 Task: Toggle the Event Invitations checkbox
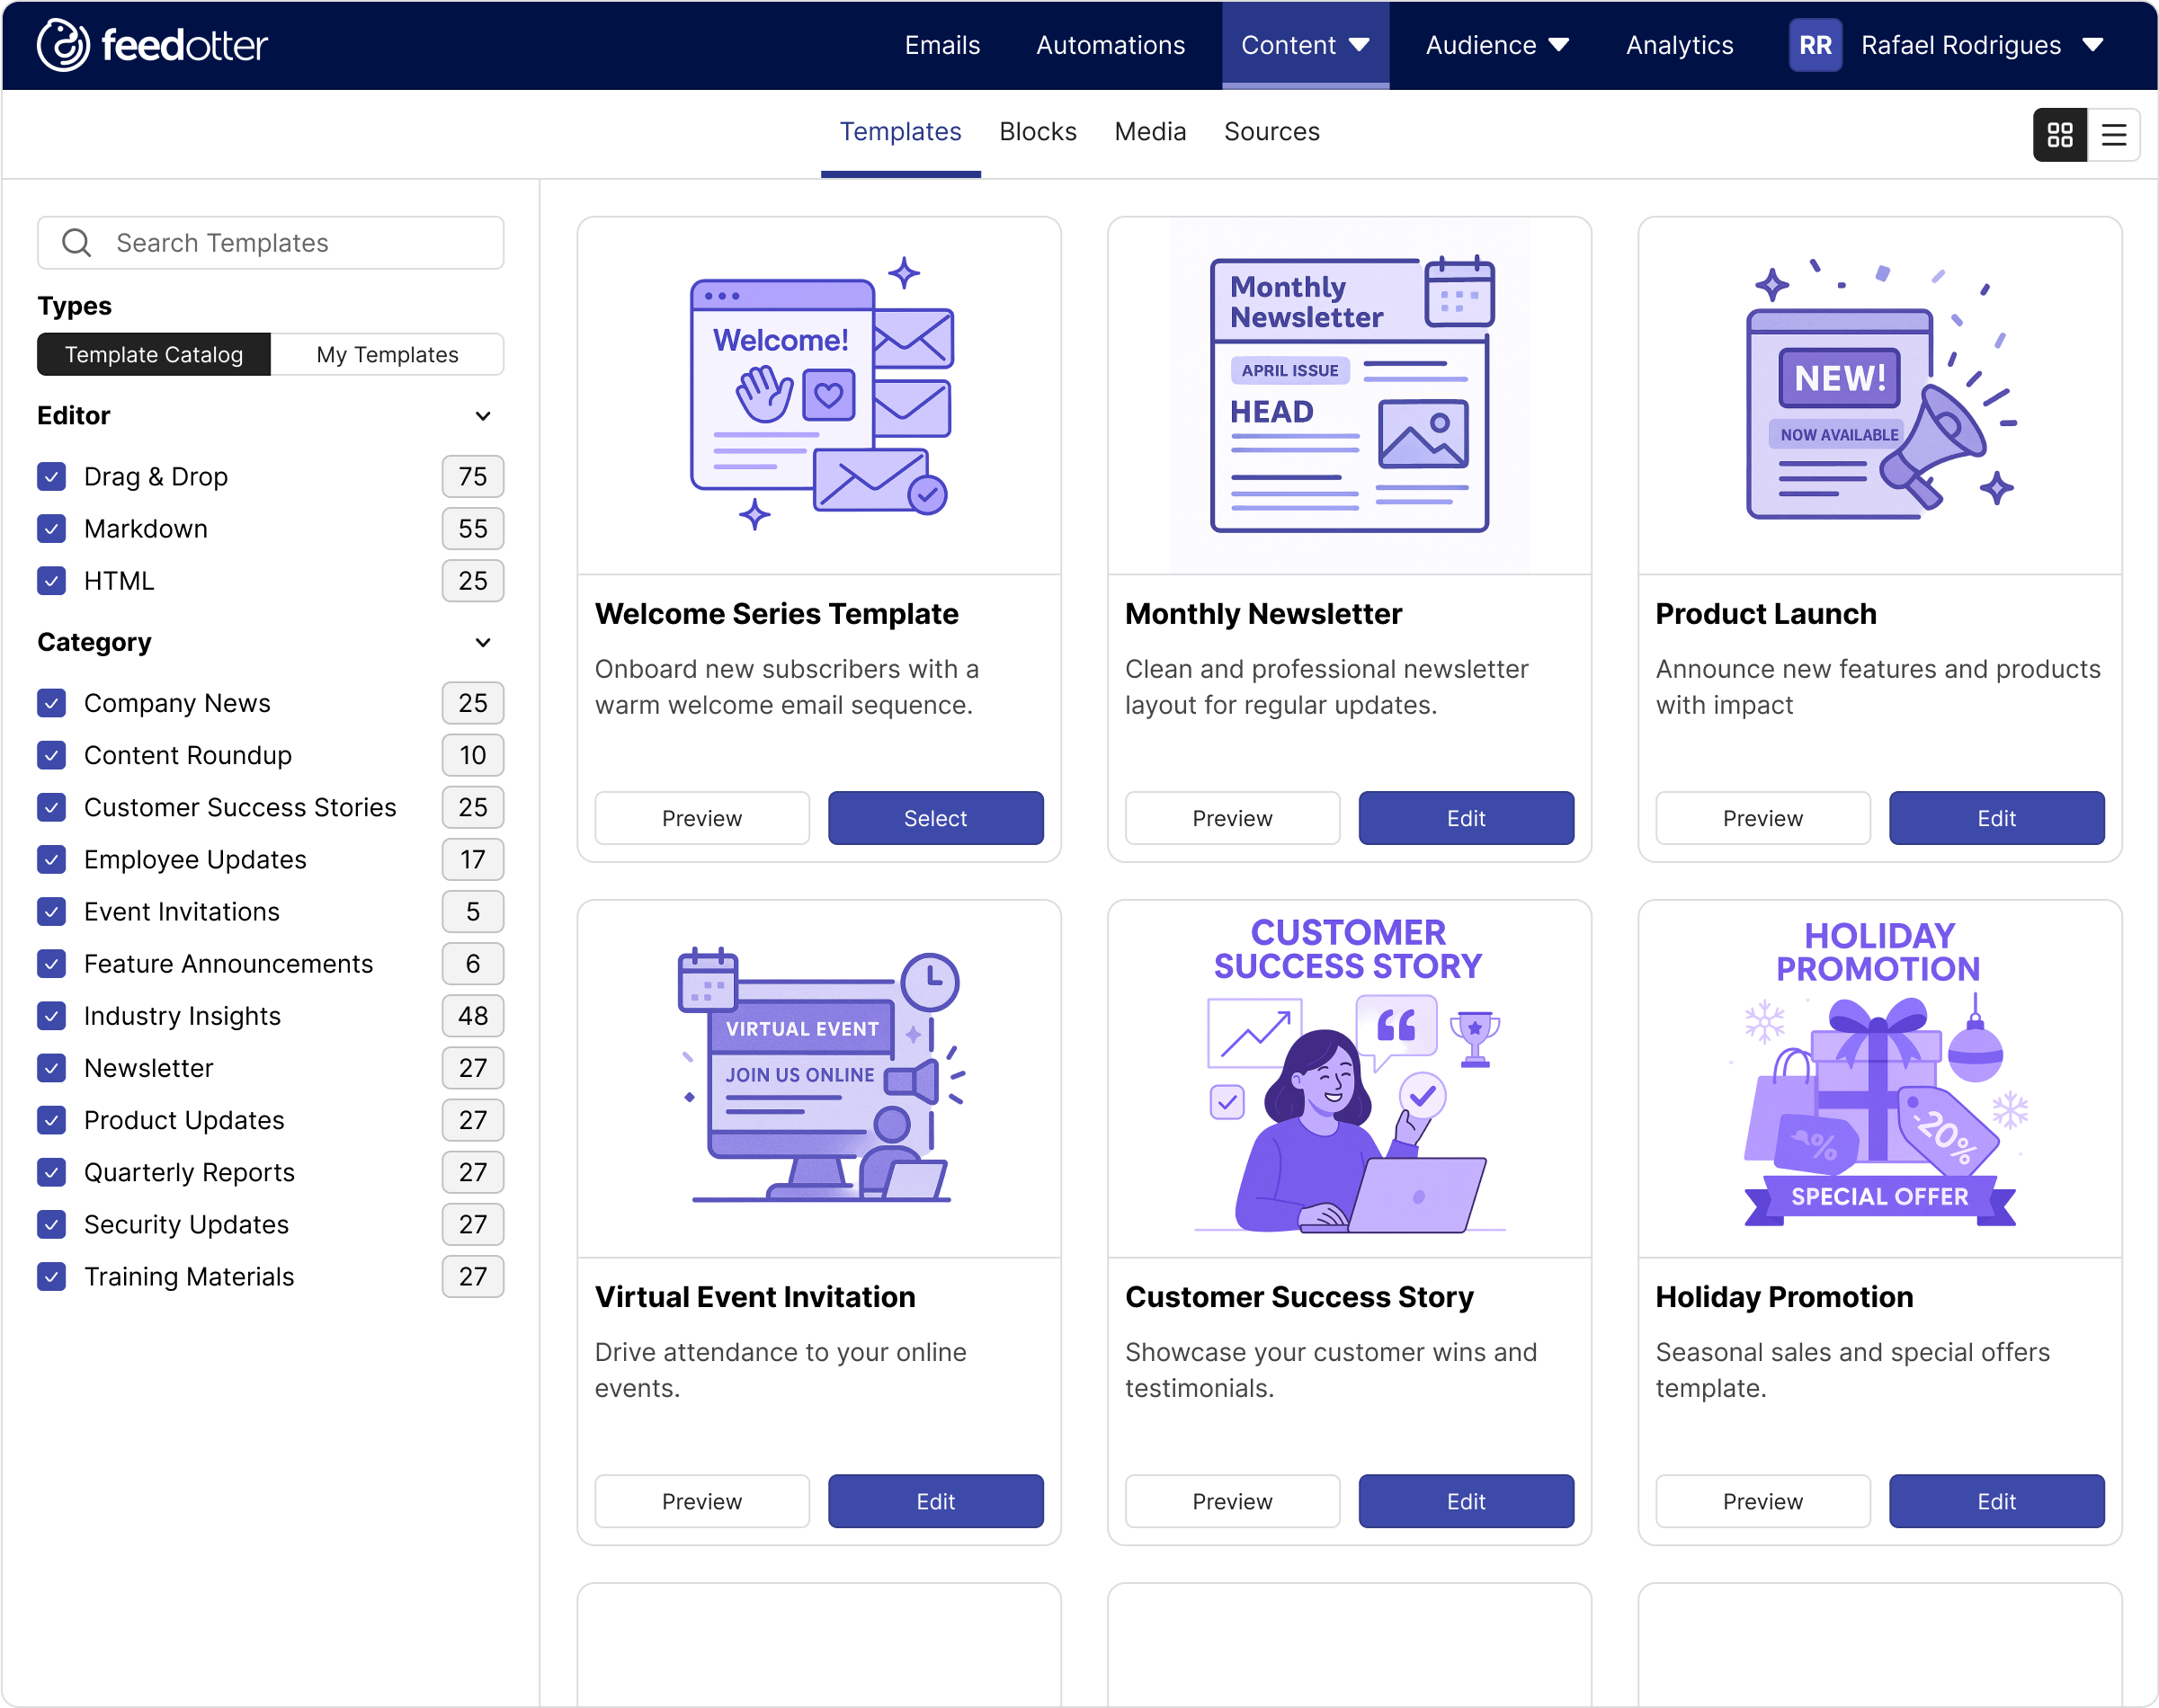pyautogui.click(x=52, y=911)
